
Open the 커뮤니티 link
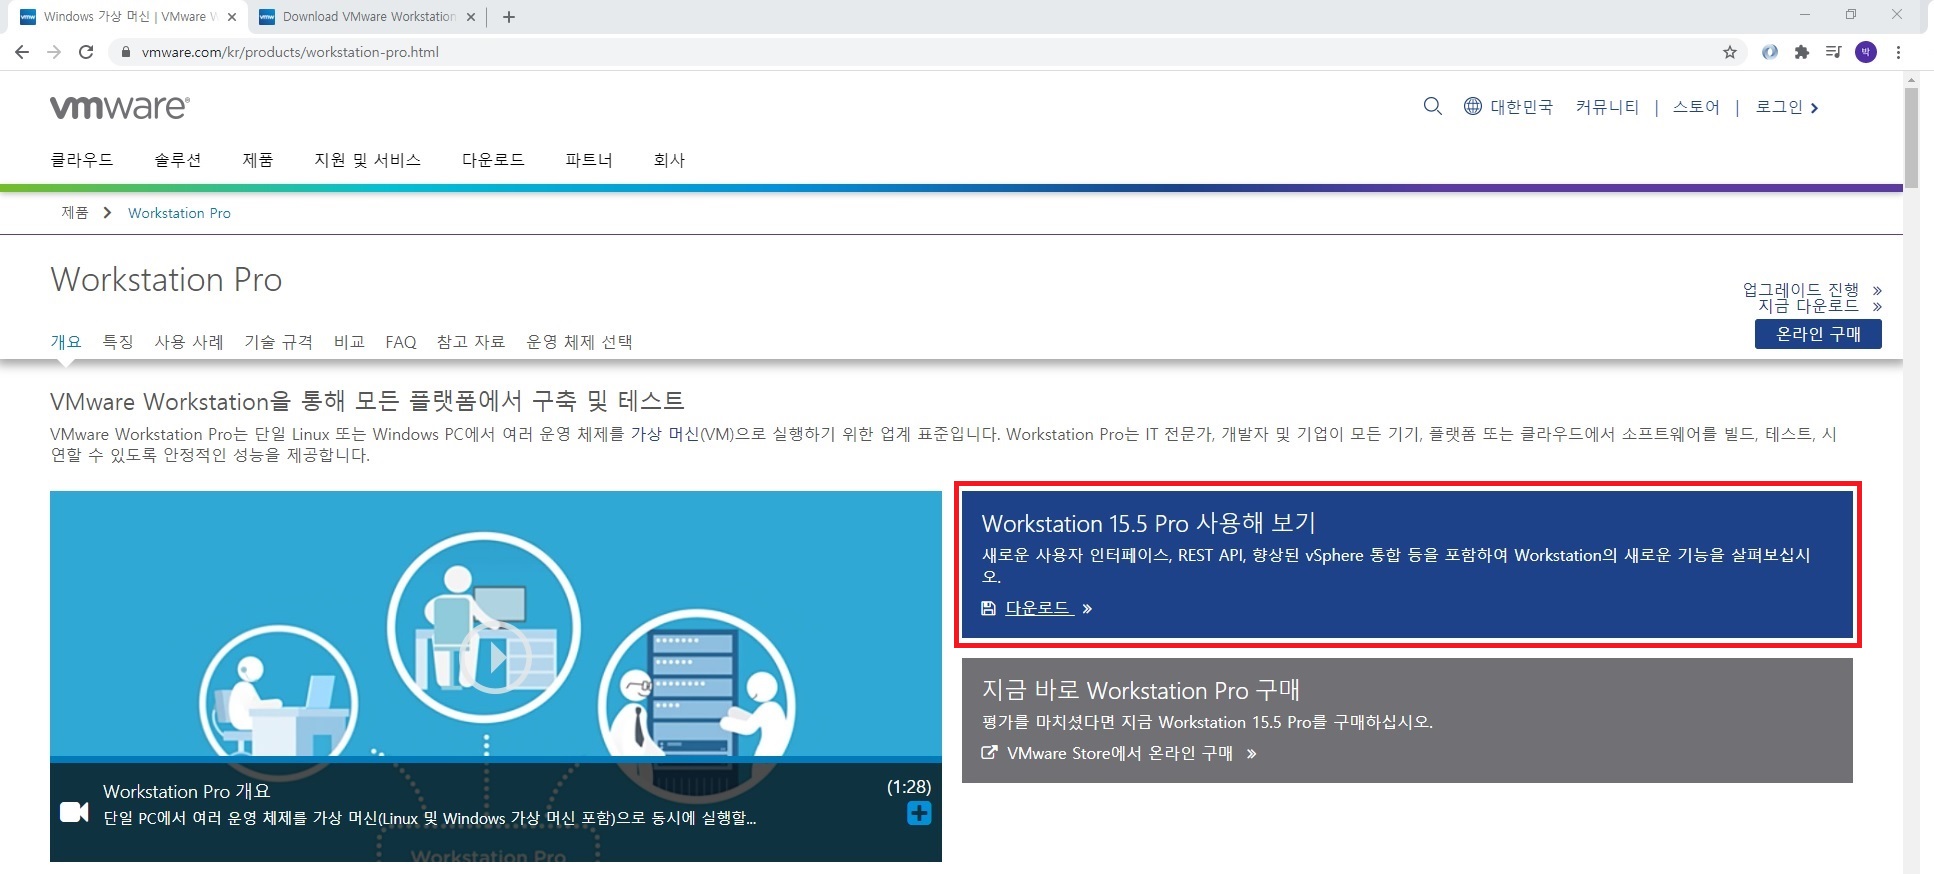1607,107
